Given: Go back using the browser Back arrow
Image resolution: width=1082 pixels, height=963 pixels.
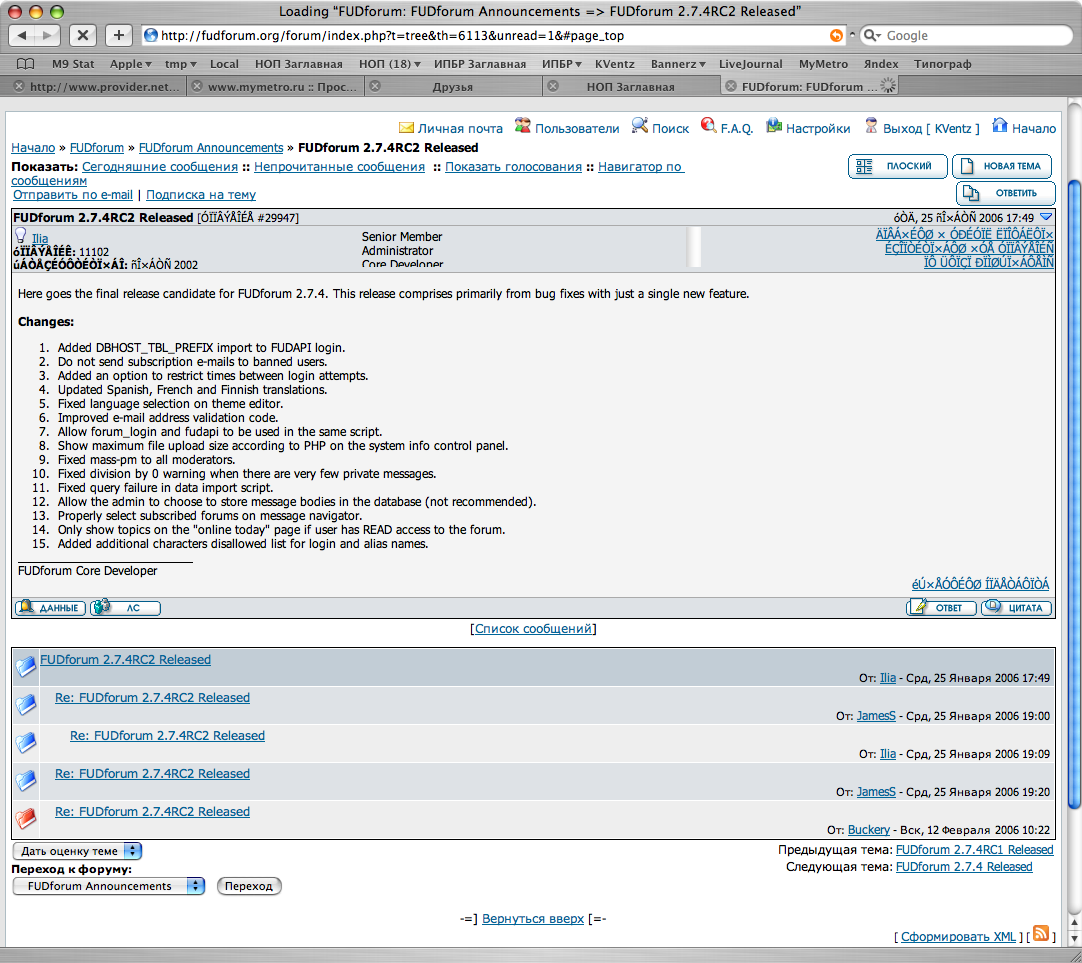Looking at the screenshot, I should click(21, 35).
